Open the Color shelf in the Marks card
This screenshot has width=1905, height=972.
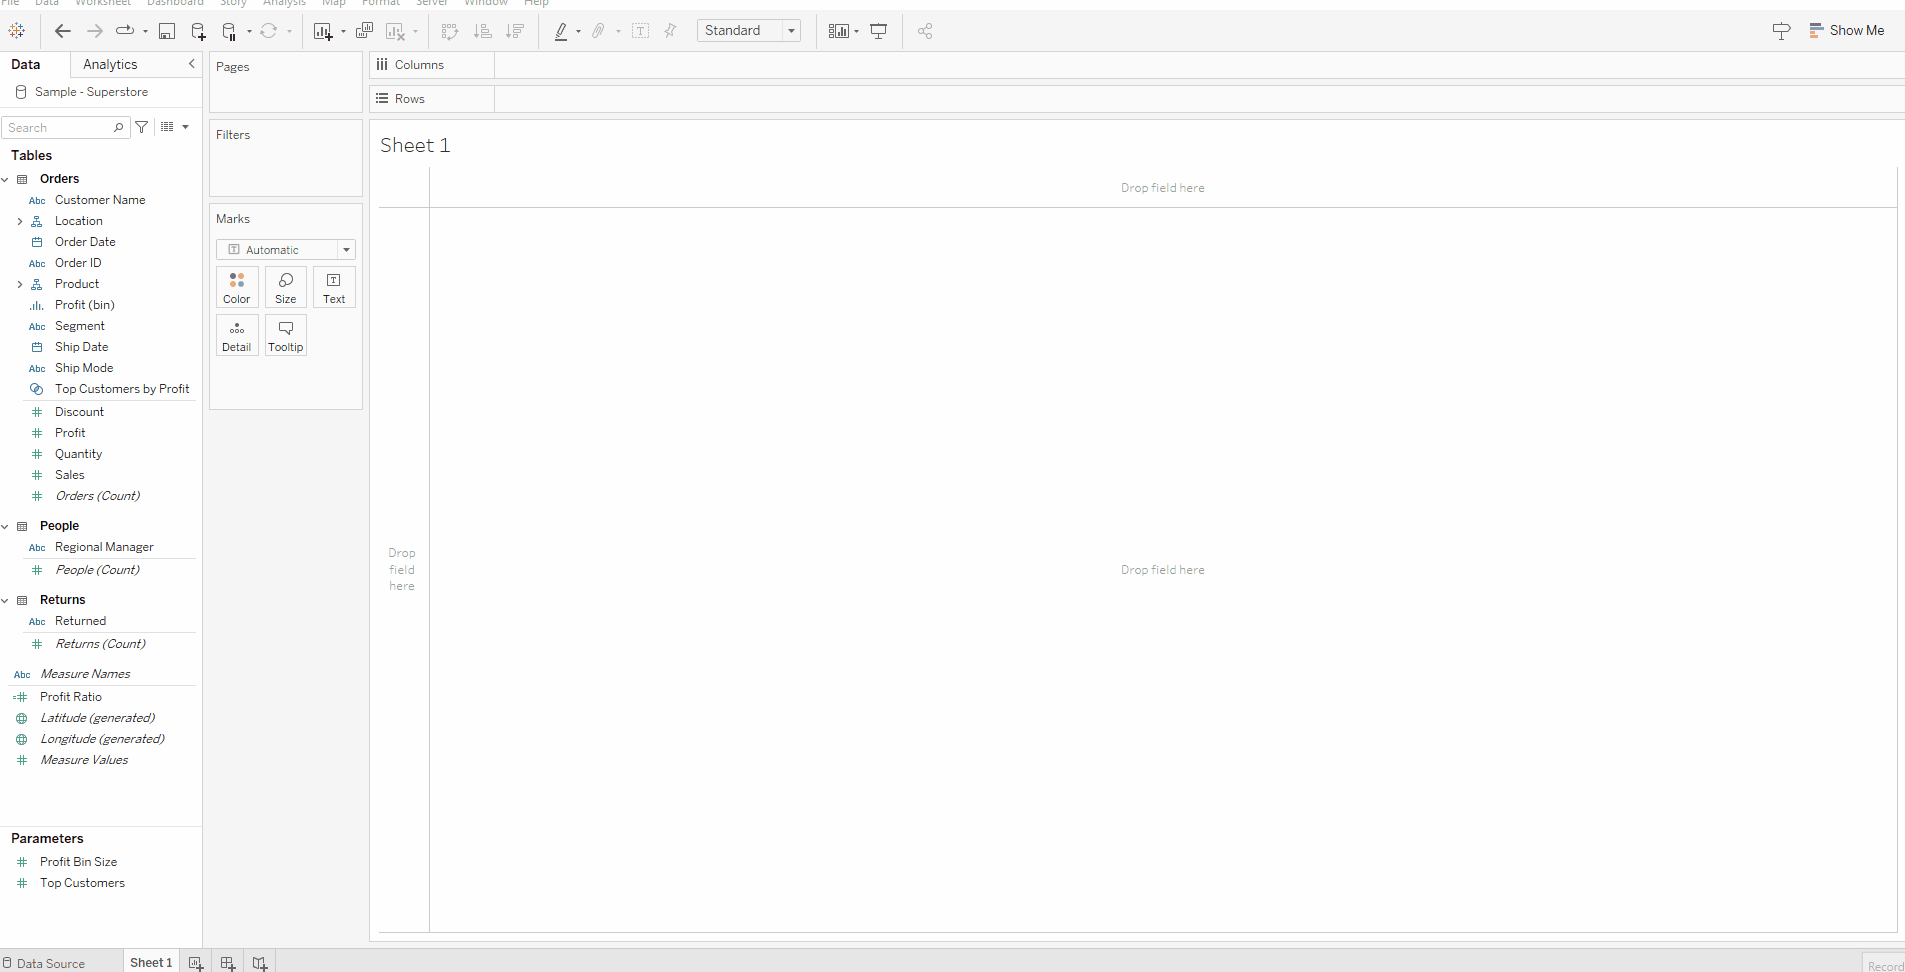[237, 287]
